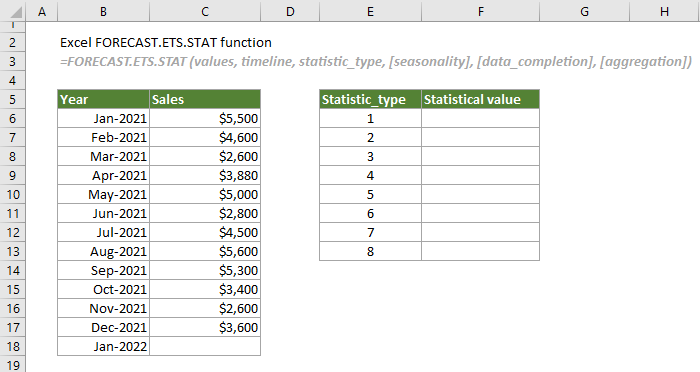The width and height of the screenshot is (700, 372).
Task: Select statistic_type cell with value 5
Action: click(x=370, y=194)
